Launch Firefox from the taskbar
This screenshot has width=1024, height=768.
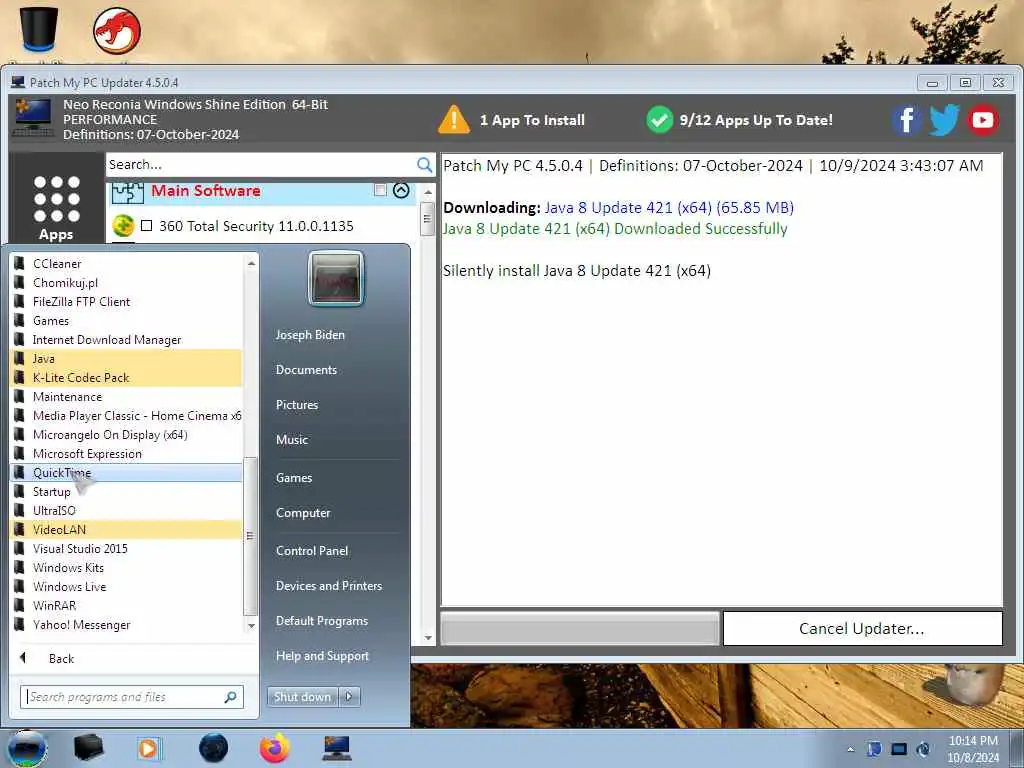(275, 748)
